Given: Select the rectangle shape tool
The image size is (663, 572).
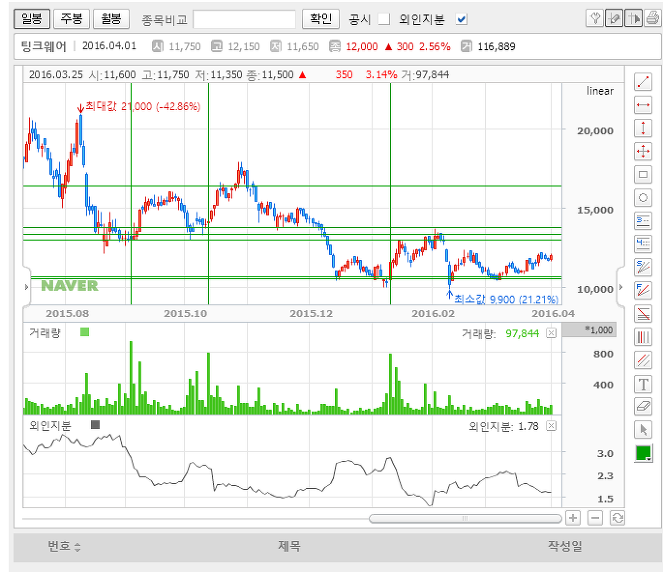Looking at the screenshot, I should click(x=643, y=174).
